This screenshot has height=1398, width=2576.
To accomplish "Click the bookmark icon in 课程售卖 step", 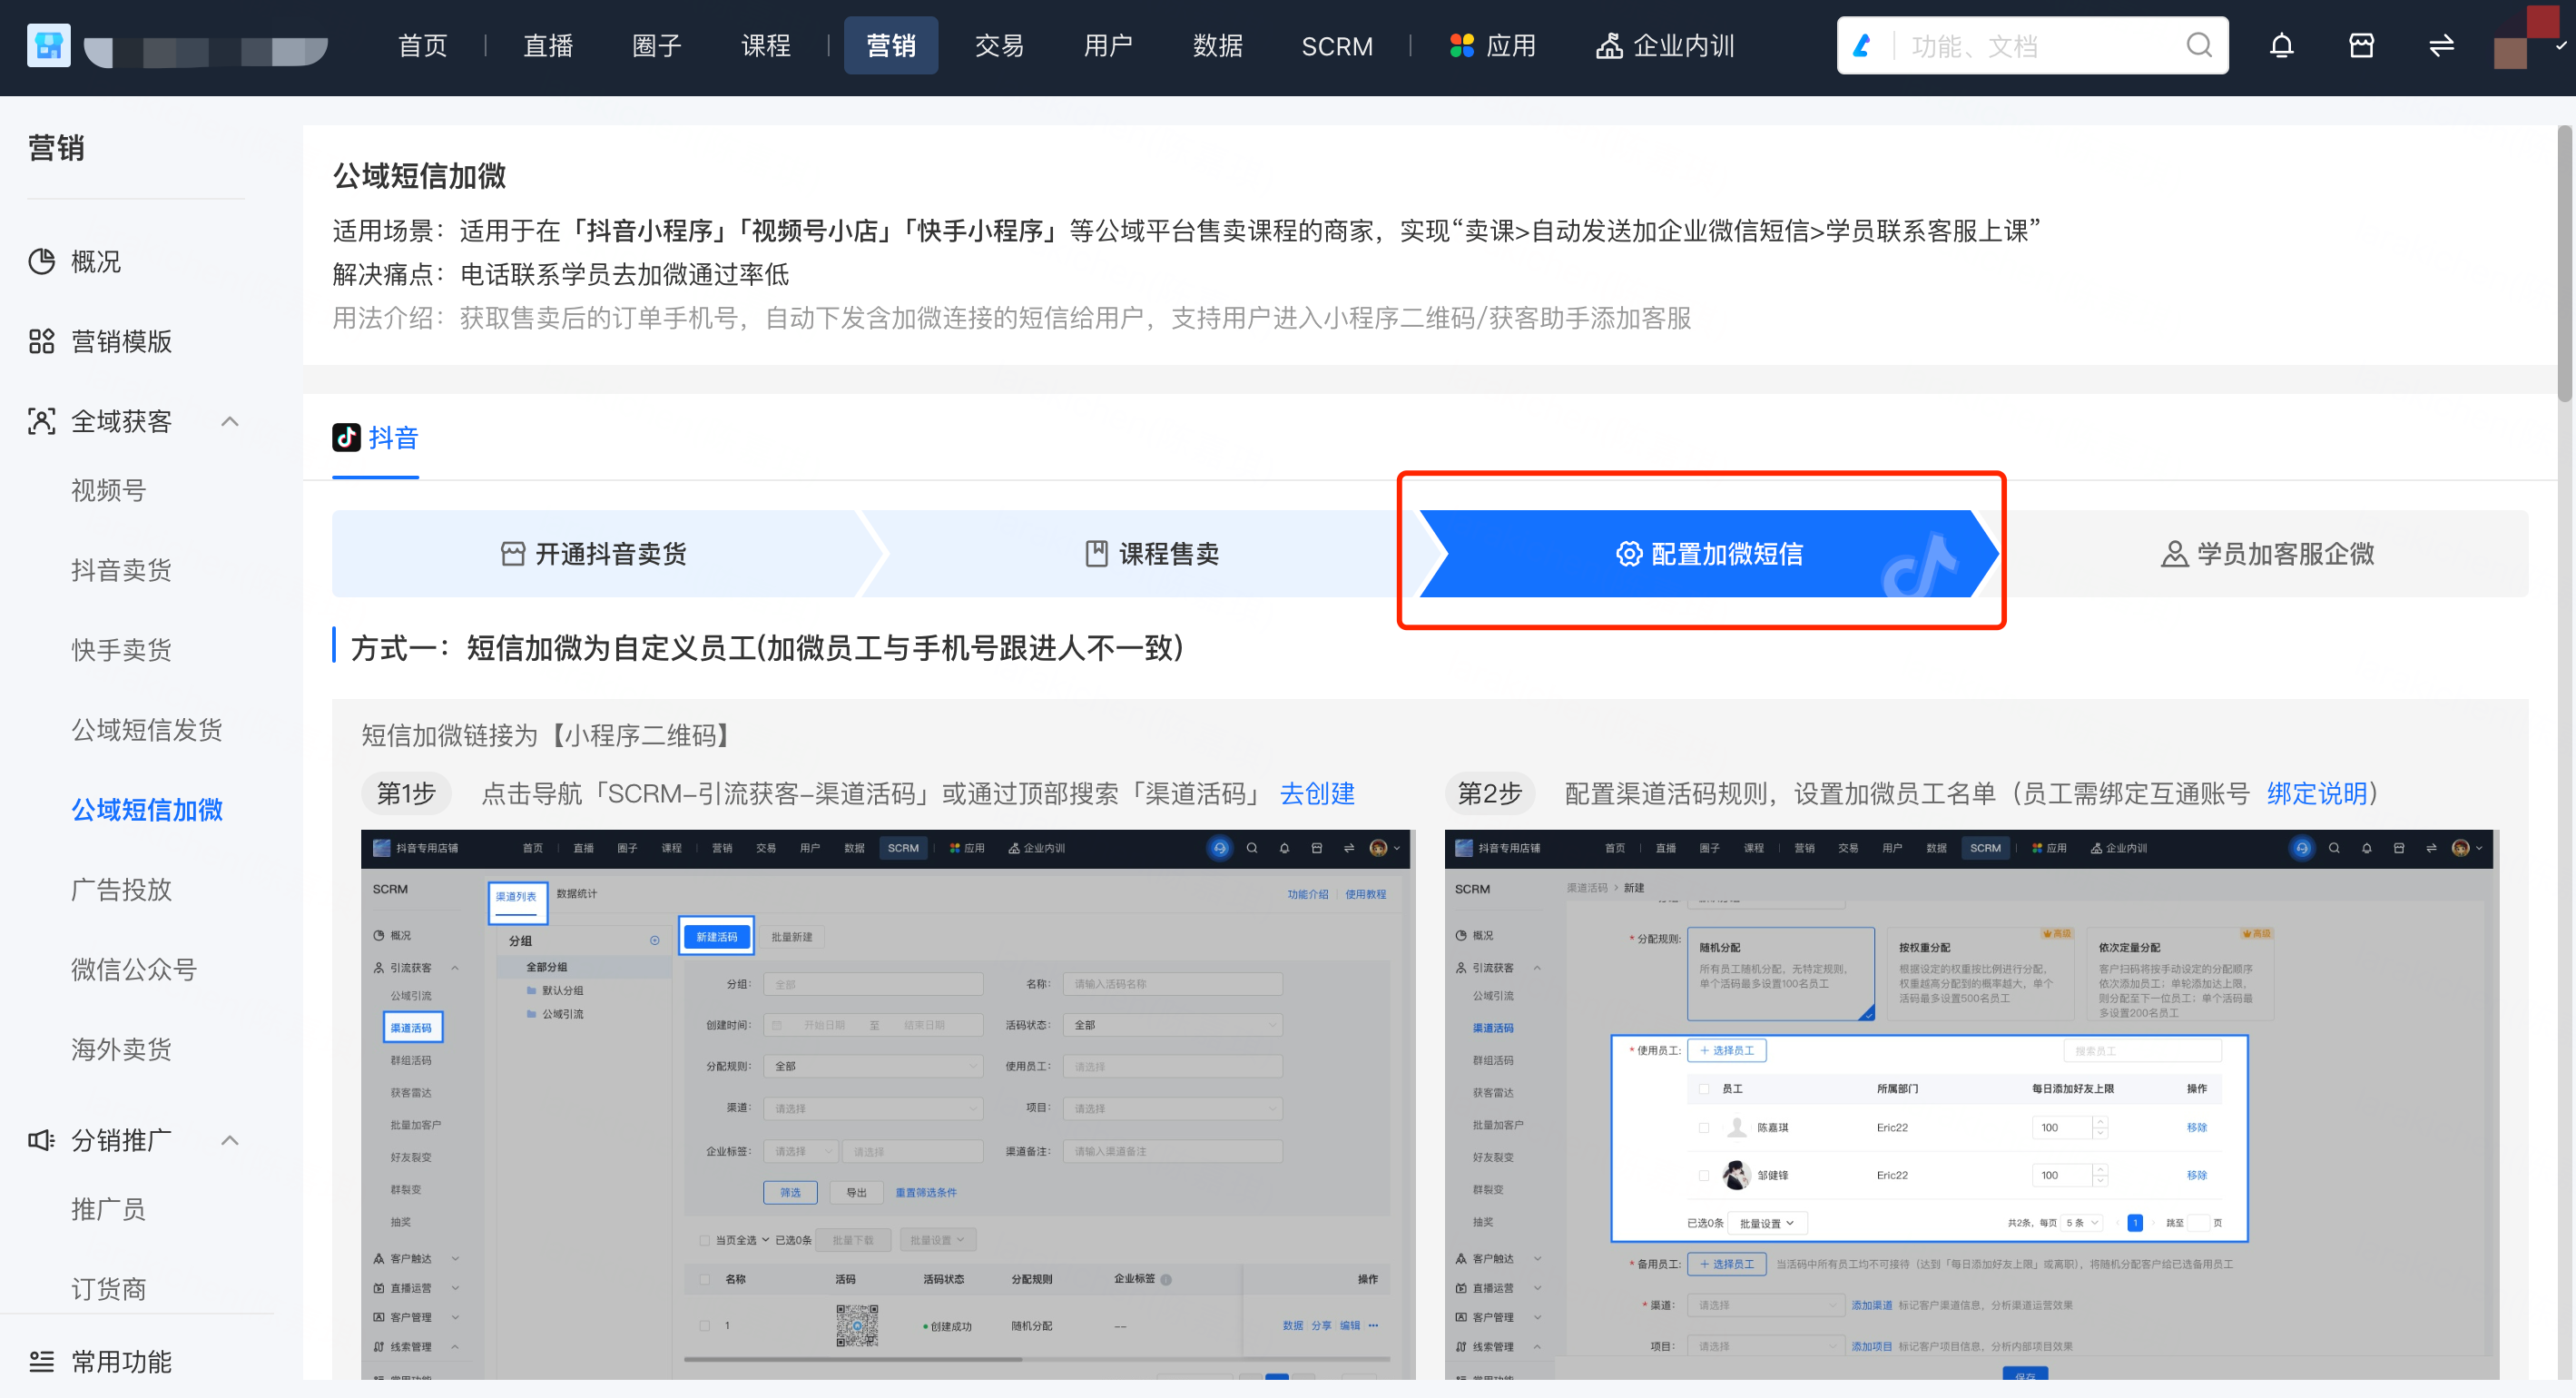I will pyautogui.click(x=1096, y=554).
